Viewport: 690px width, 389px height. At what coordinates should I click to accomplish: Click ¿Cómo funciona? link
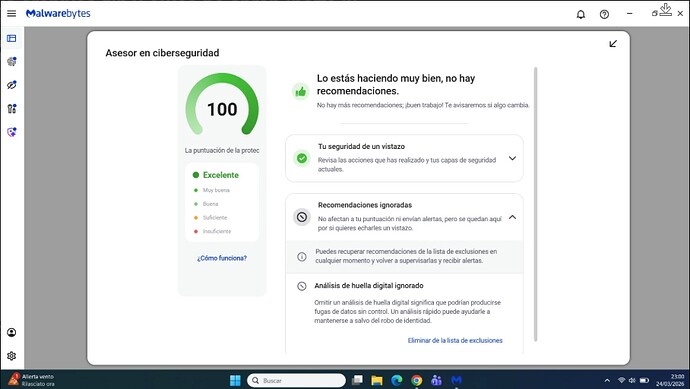(x=222, y=258)
